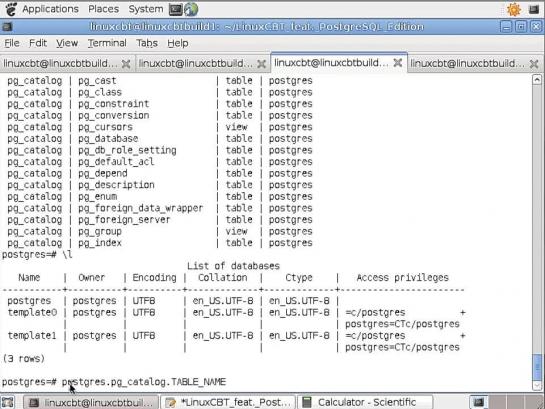Open the terminal window menu icon in title bar
The image size is (545, 409).
[7, 27]
